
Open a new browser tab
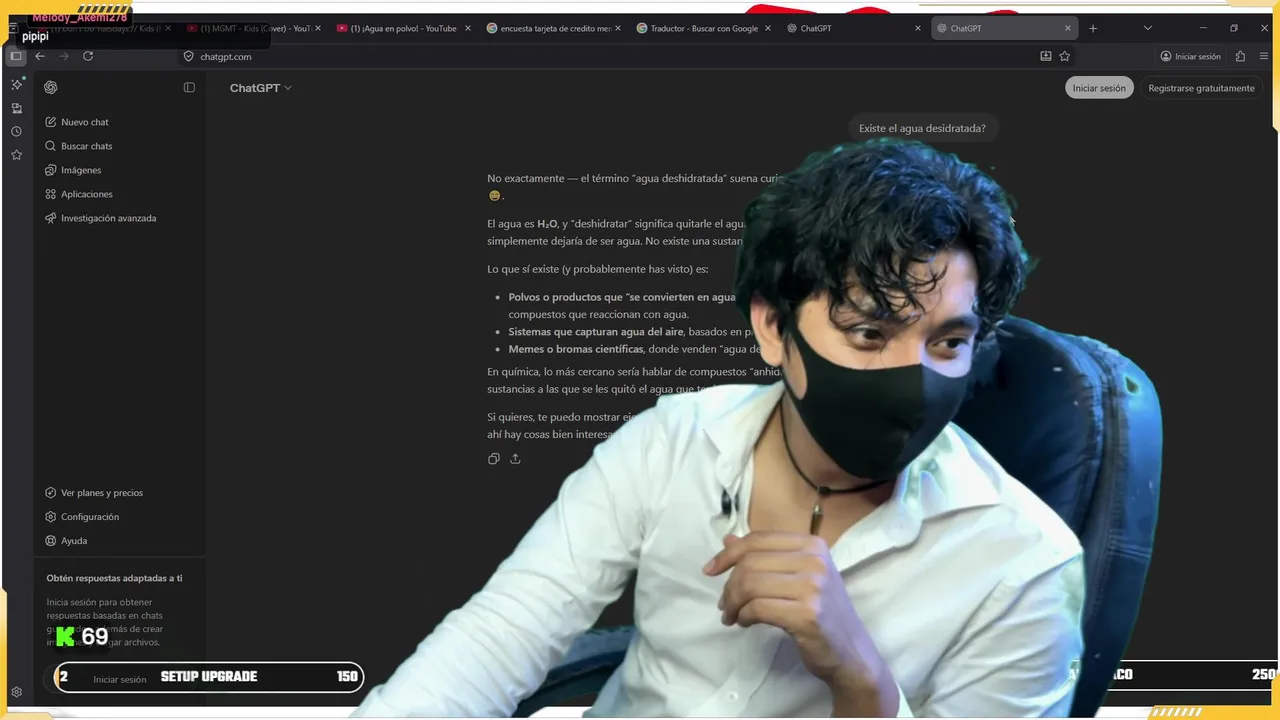pos(1093,28)
